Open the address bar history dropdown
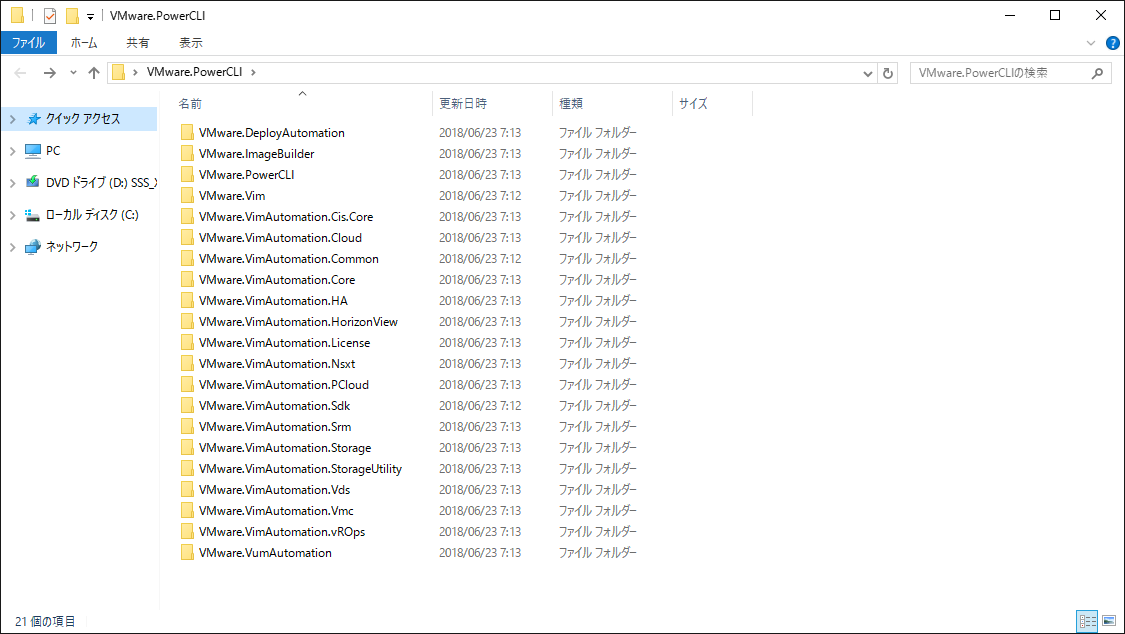The width and height of the screenshot is (1125, 634). 868,72
